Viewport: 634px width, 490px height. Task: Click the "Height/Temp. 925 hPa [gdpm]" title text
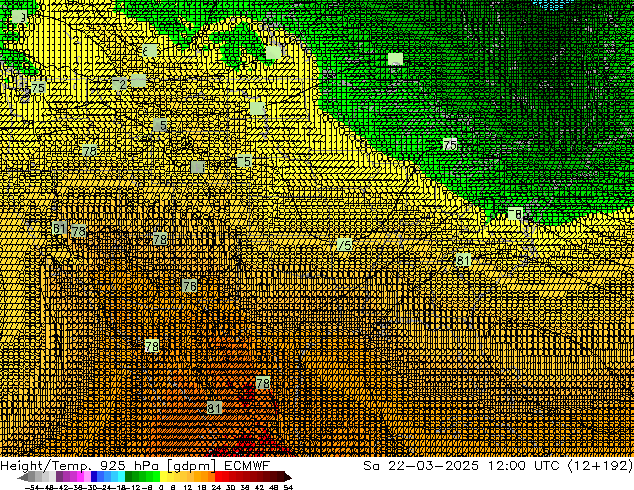pos(108,465)
